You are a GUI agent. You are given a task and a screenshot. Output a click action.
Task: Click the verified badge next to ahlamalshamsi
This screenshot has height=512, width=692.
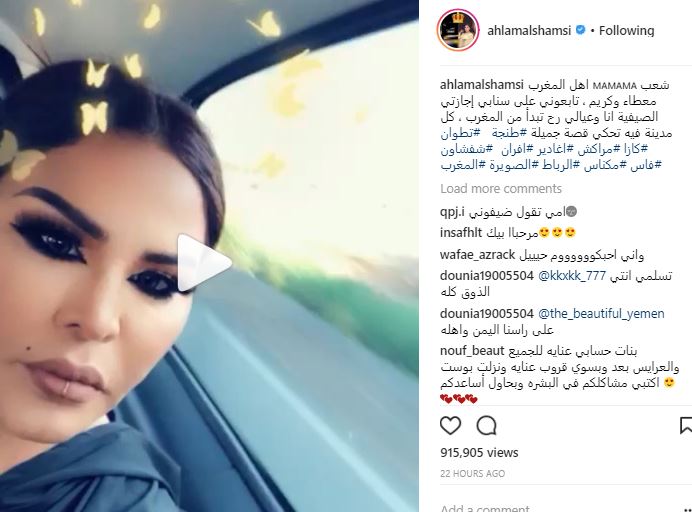coord(581,30)
